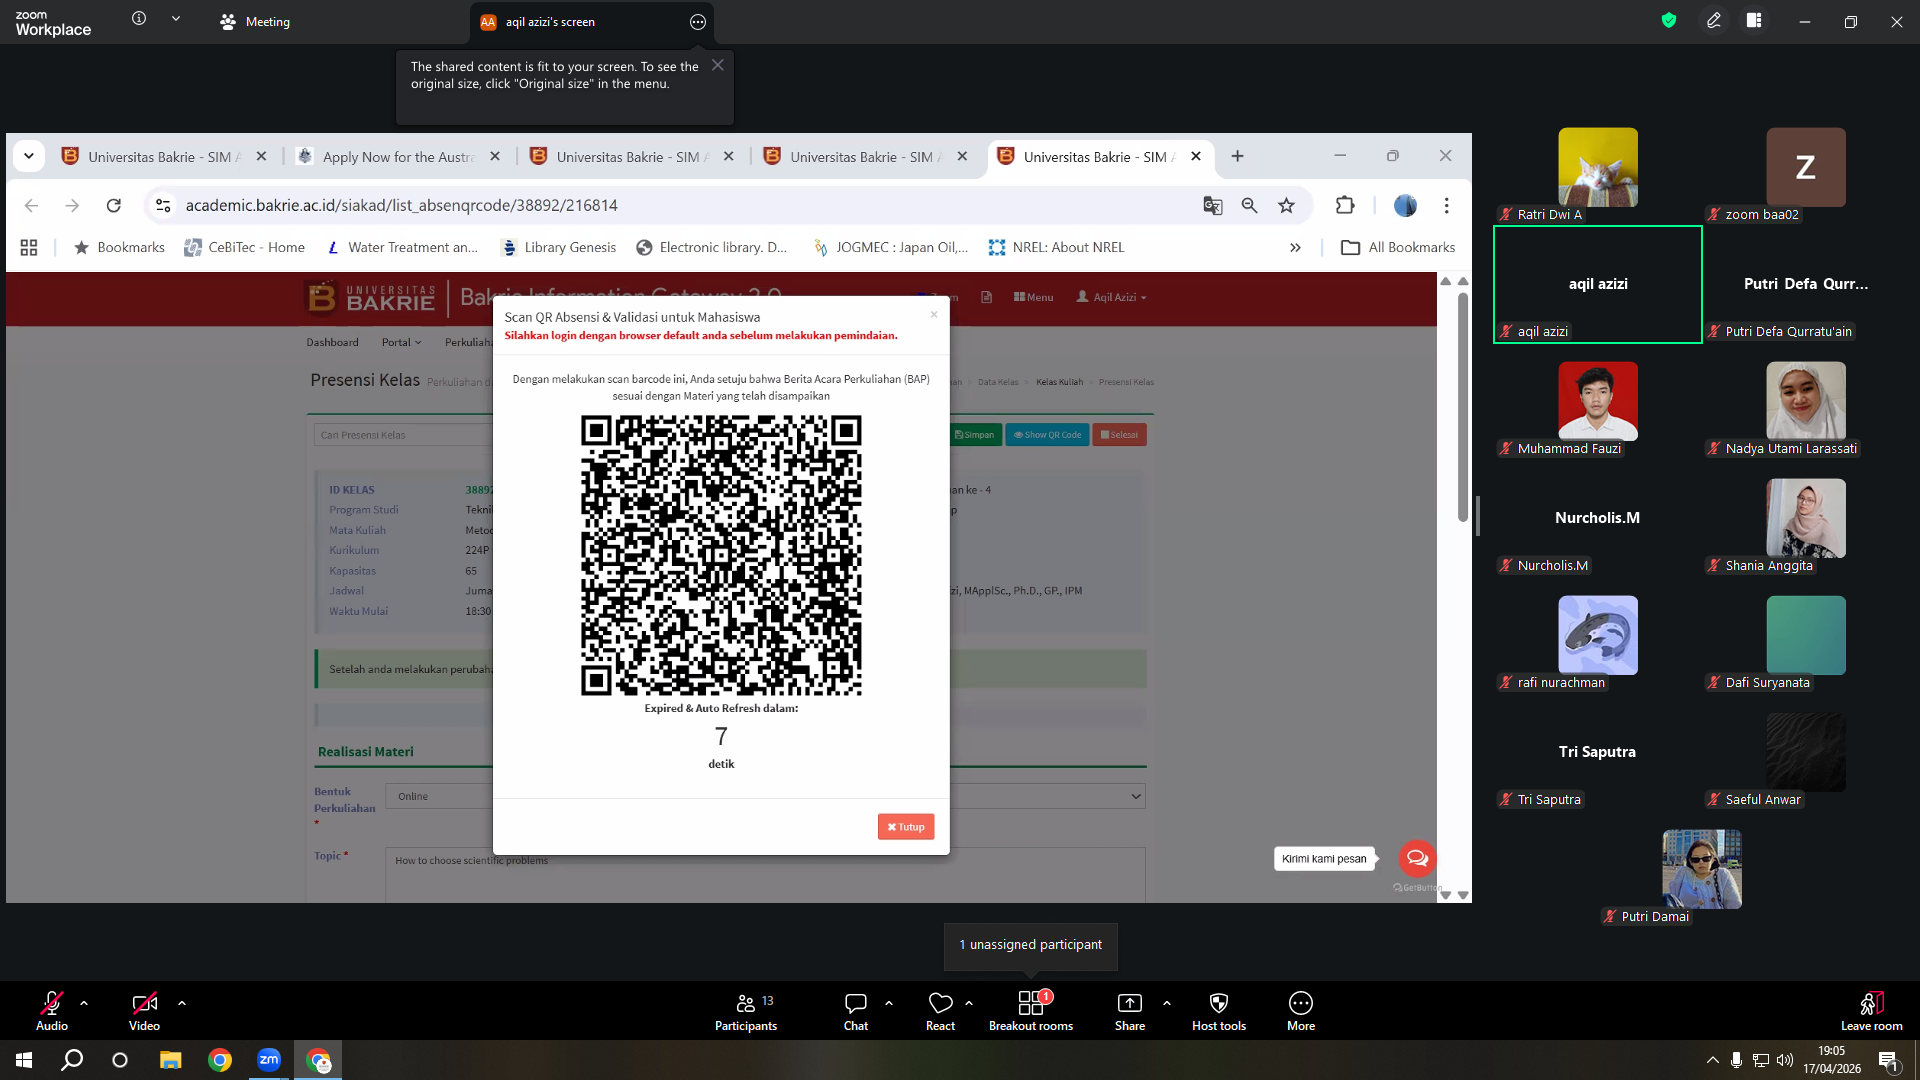Expand chat options arrow
This screenshot has width=1920, height=1080.
(889, 1002)
